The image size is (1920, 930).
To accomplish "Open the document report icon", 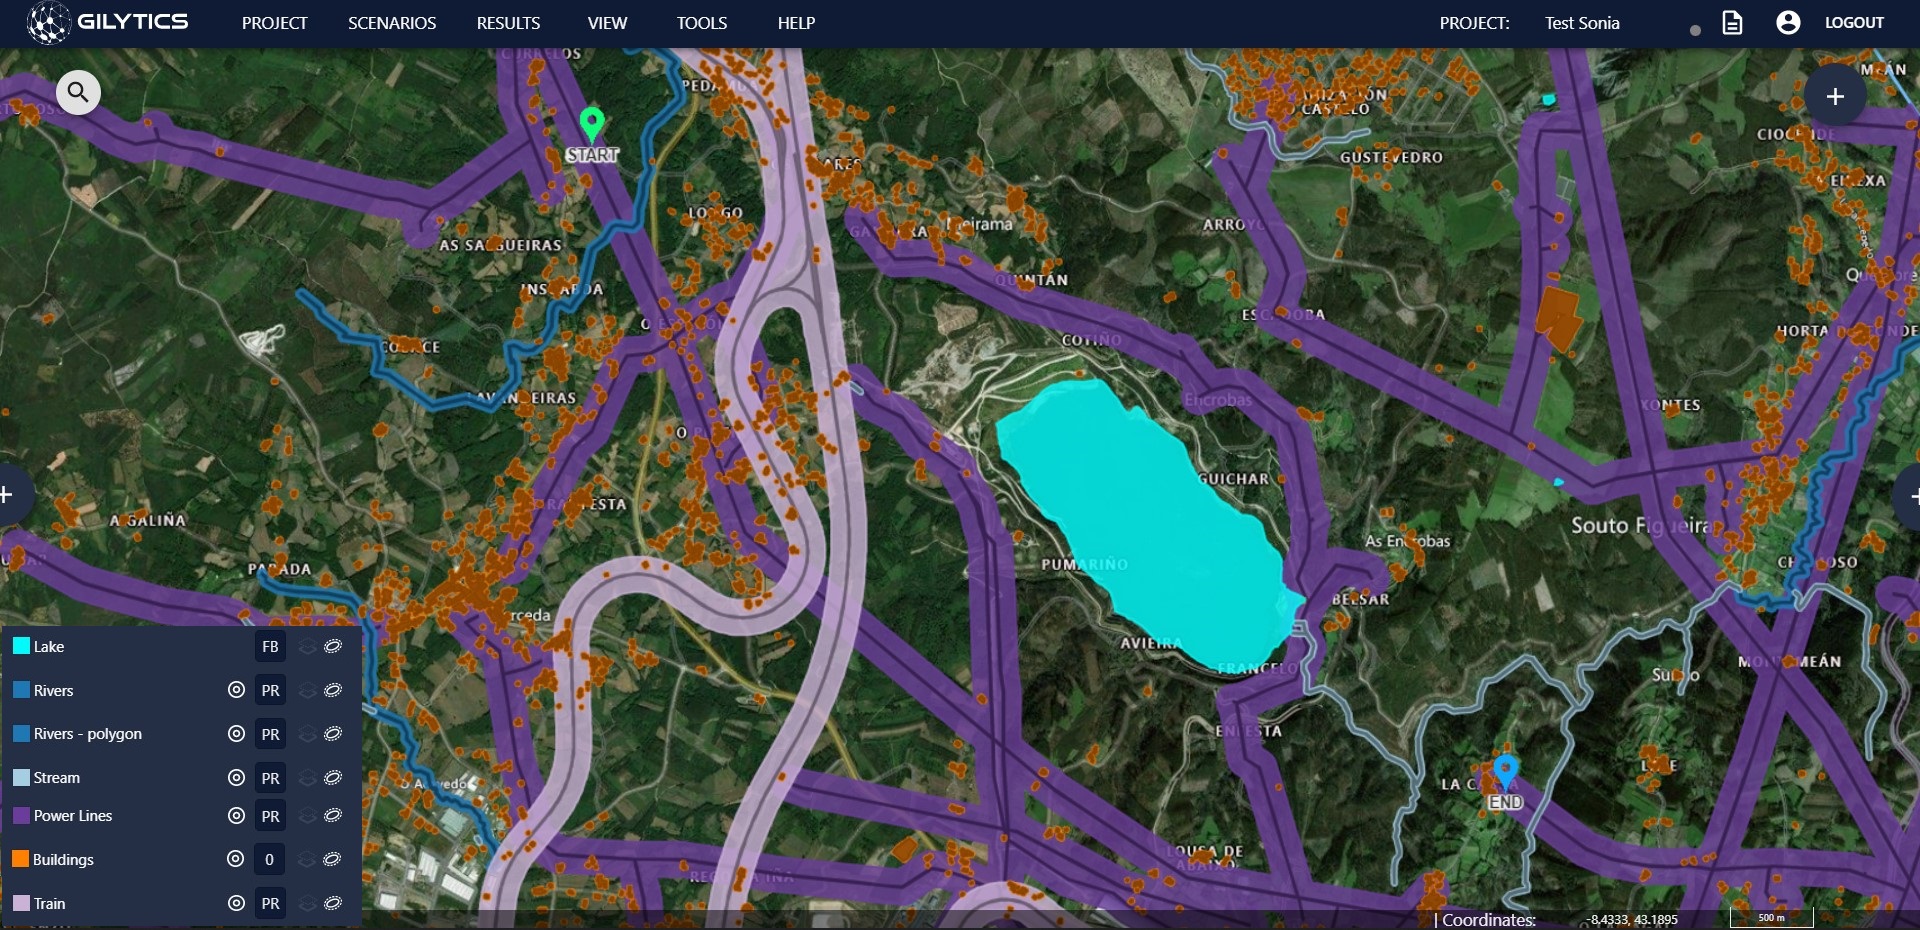I will point(1732,22).
